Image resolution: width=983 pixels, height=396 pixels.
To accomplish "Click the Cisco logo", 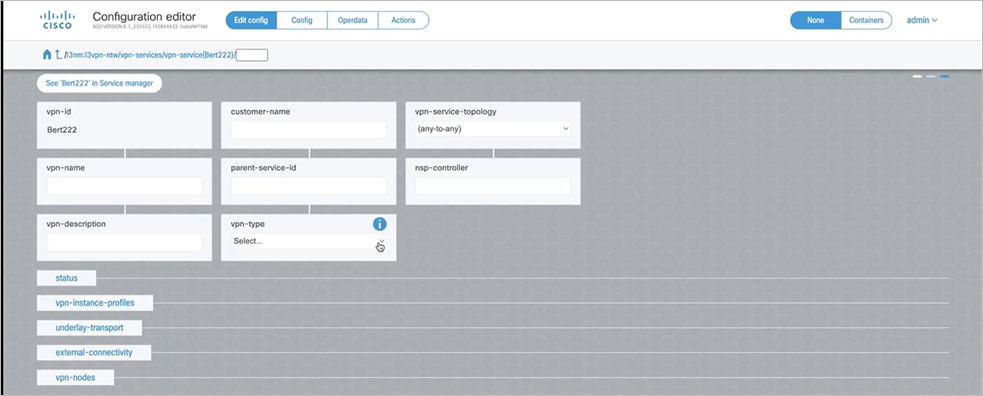I will click(x=57, y=19).
